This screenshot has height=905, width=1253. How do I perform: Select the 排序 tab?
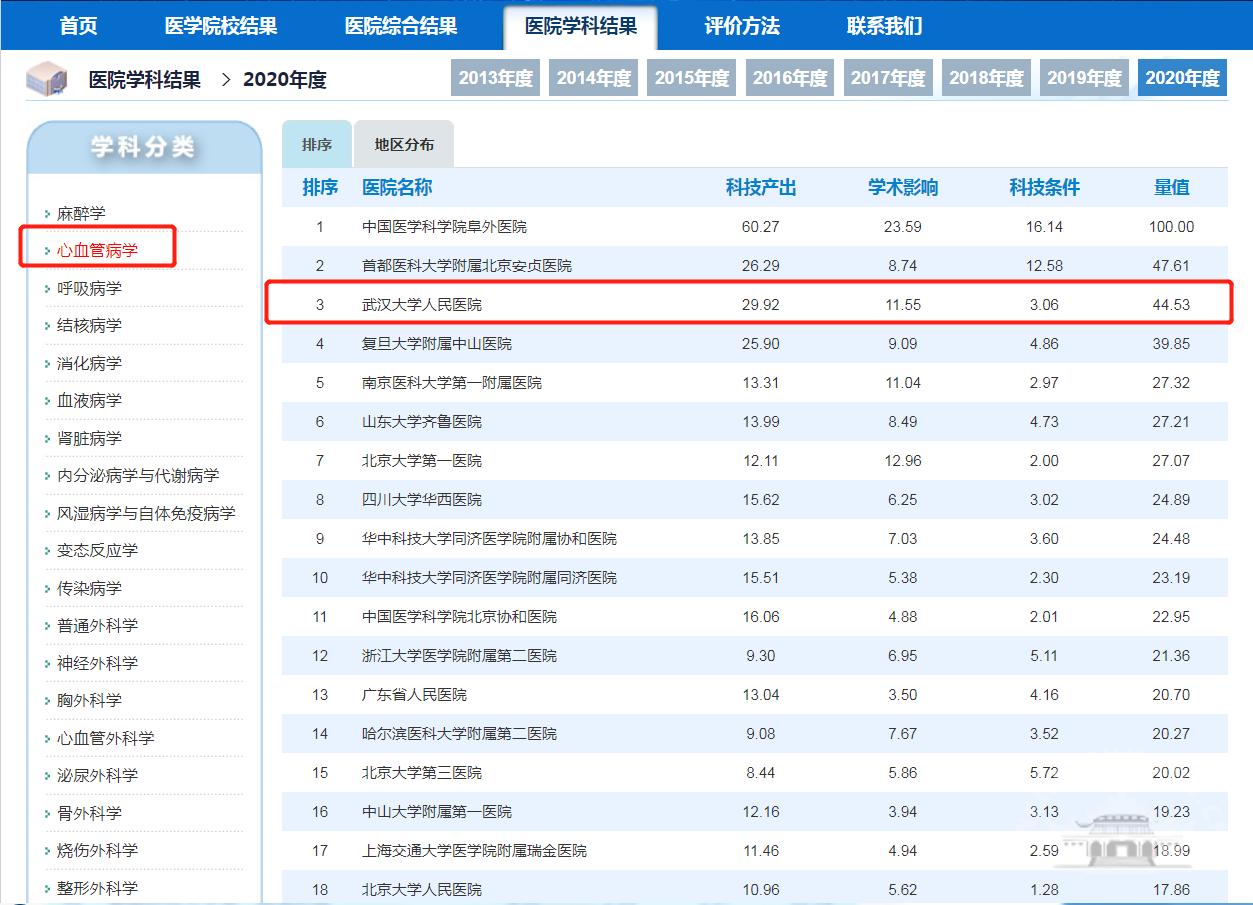click(316, 144)
